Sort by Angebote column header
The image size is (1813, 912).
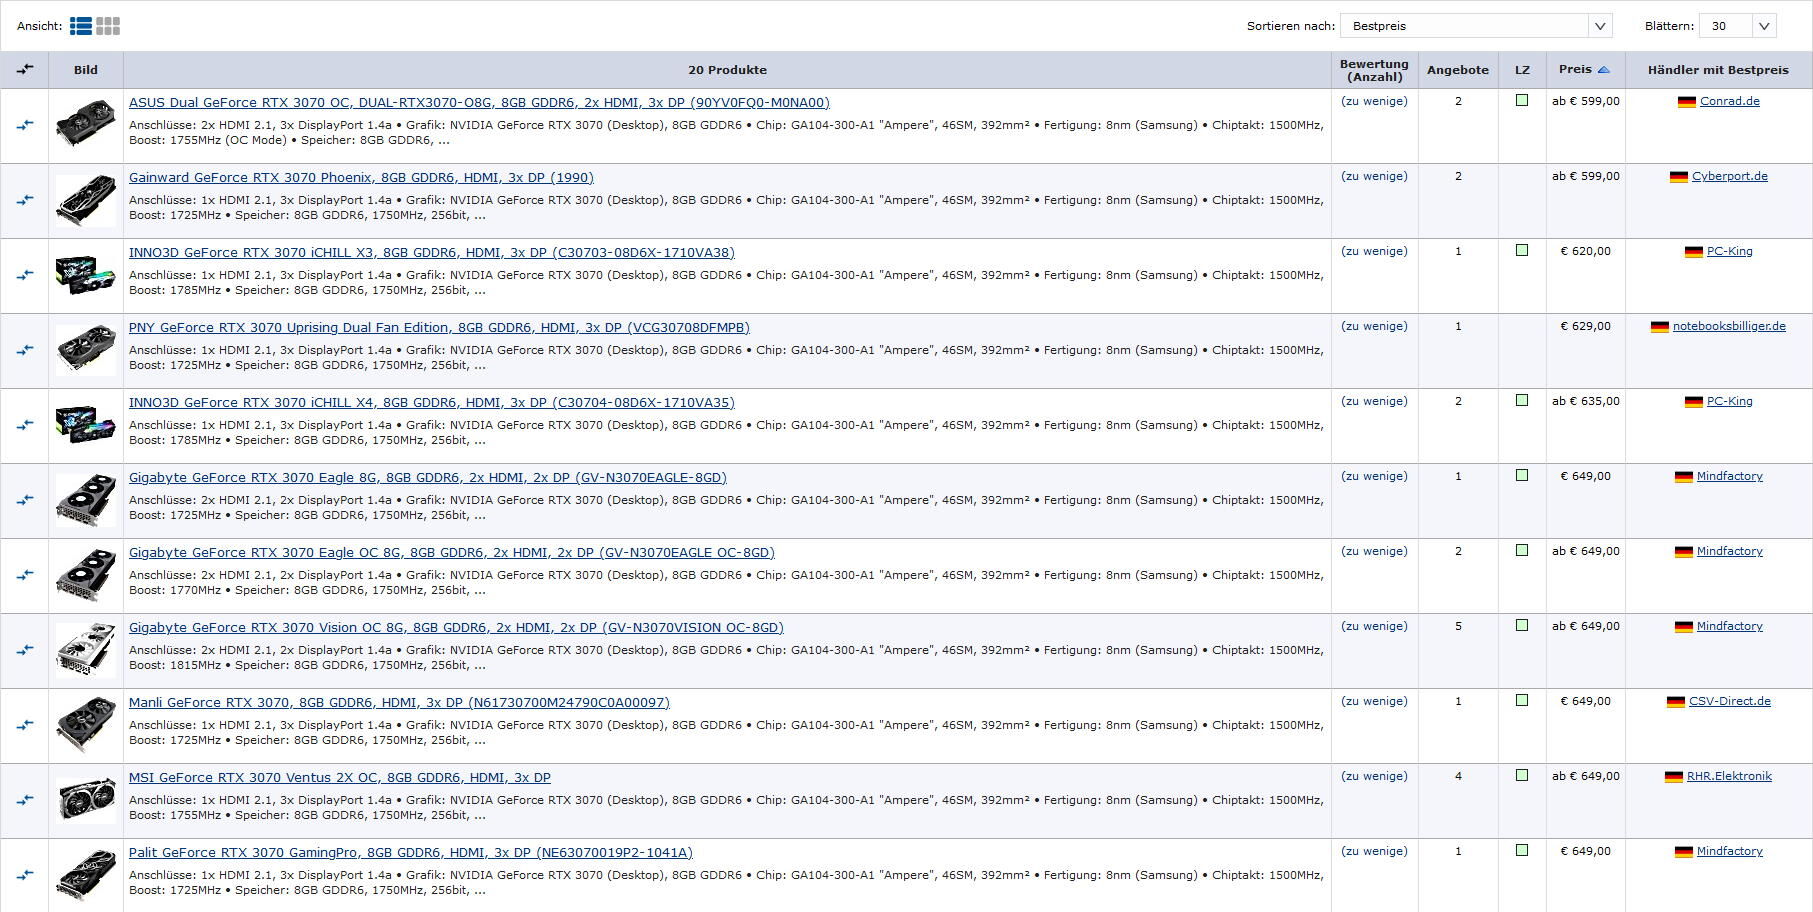pos(1457,70)
